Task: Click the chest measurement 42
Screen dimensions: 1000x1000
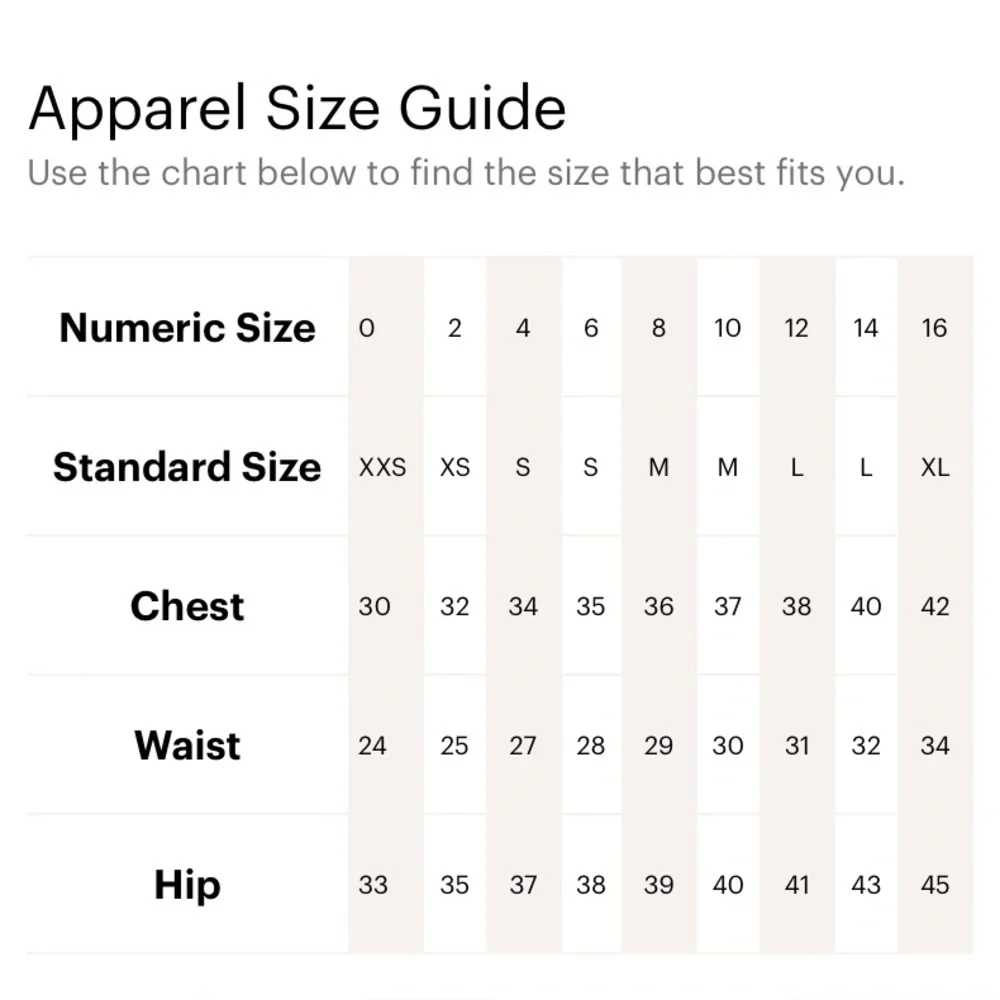Action: point(935,606)
